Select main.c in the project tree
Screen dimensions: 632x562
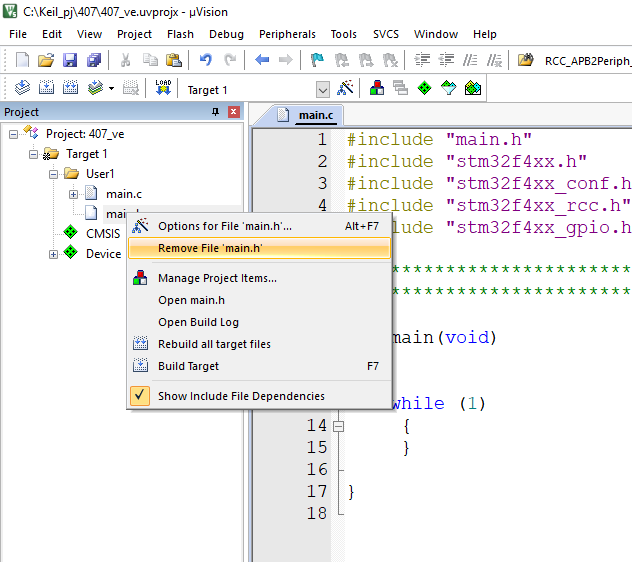(x=124, y=194)
